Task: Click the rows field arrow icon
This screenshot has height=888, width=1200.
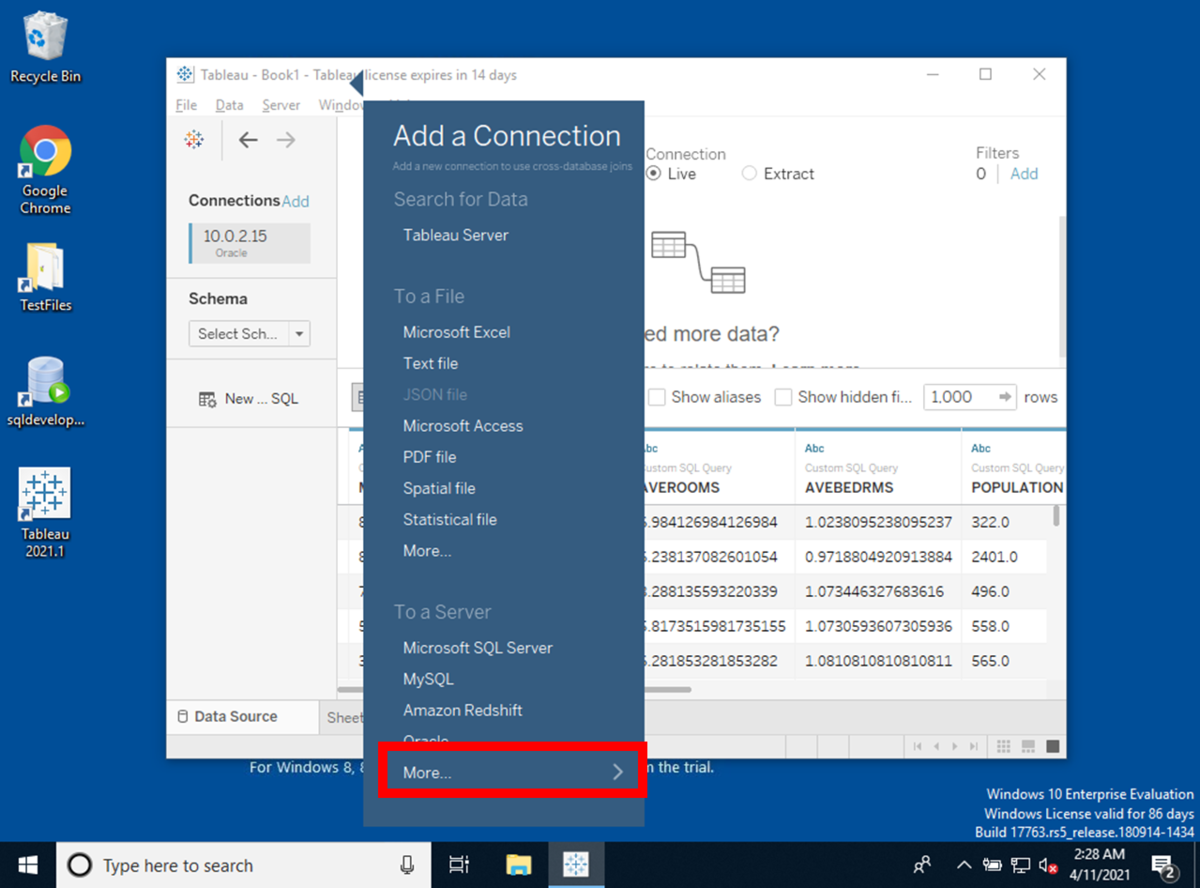Action: point(1005,397)
